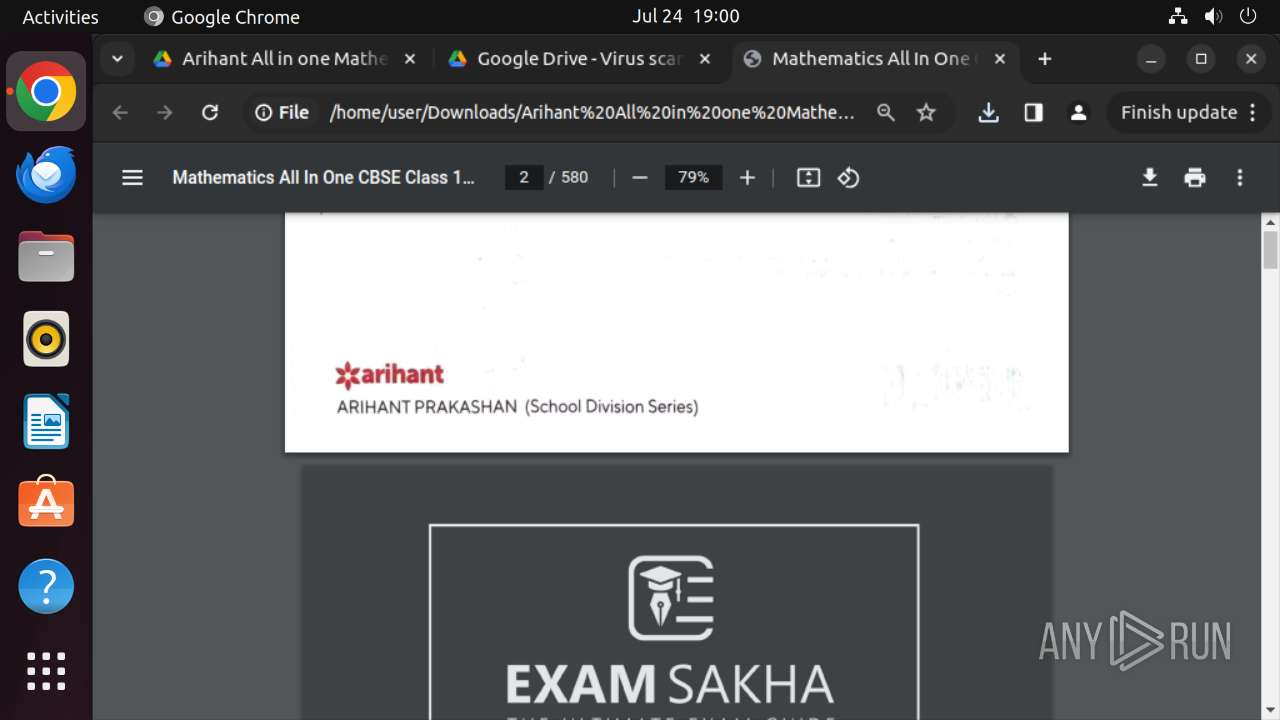Close the Arihant All in one tab
Image resolution: width=1280 pixels, height=720 pixels.
tap(409, 59)
